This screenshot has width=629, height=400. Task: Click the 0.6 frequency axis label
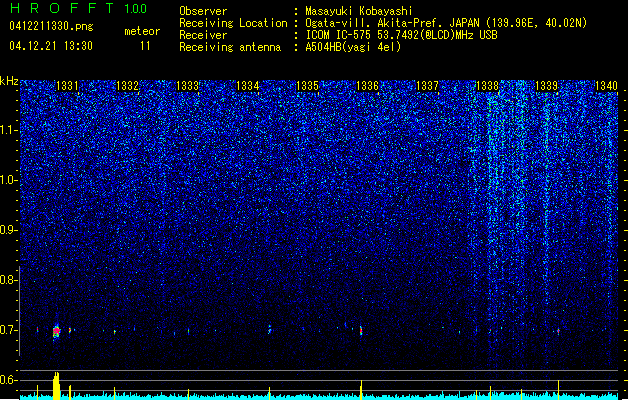[9, 380]
